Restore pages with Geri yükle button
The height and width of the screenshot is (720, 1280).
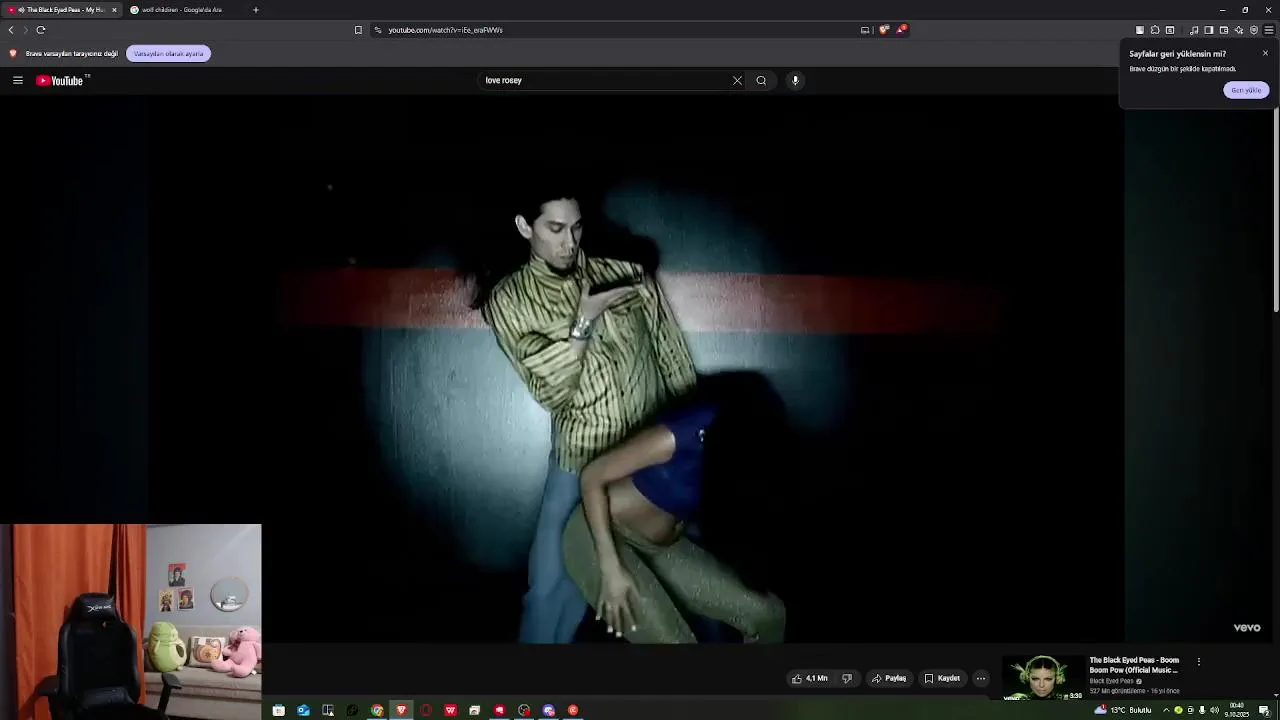(x=1246, y=90)
